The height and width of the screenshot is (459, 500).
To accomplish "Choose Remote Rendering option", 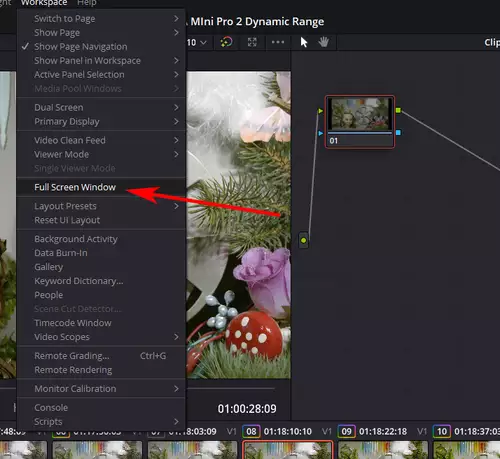I will [x=101, y=370].
